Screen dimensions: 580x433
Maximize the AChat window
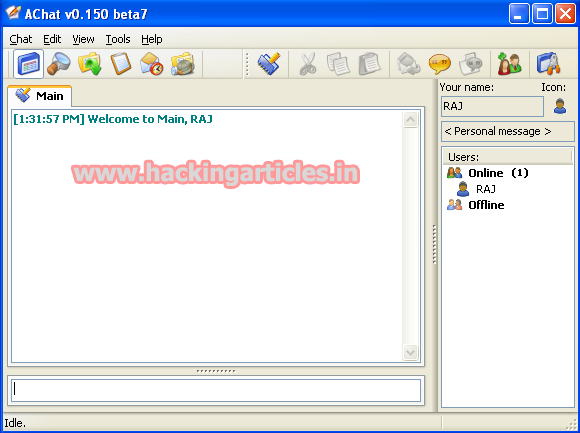(x=542, y=14)
